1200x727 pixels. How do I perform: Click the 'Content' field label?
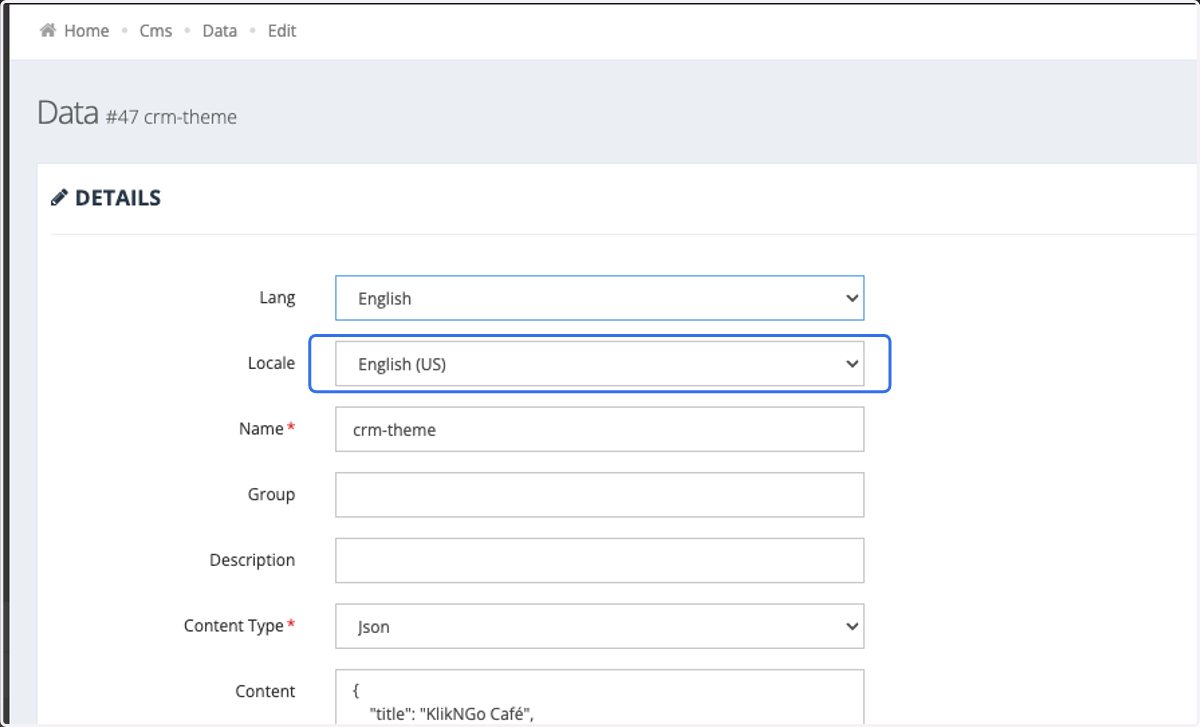pyautogui.click(x=266, y=692)
